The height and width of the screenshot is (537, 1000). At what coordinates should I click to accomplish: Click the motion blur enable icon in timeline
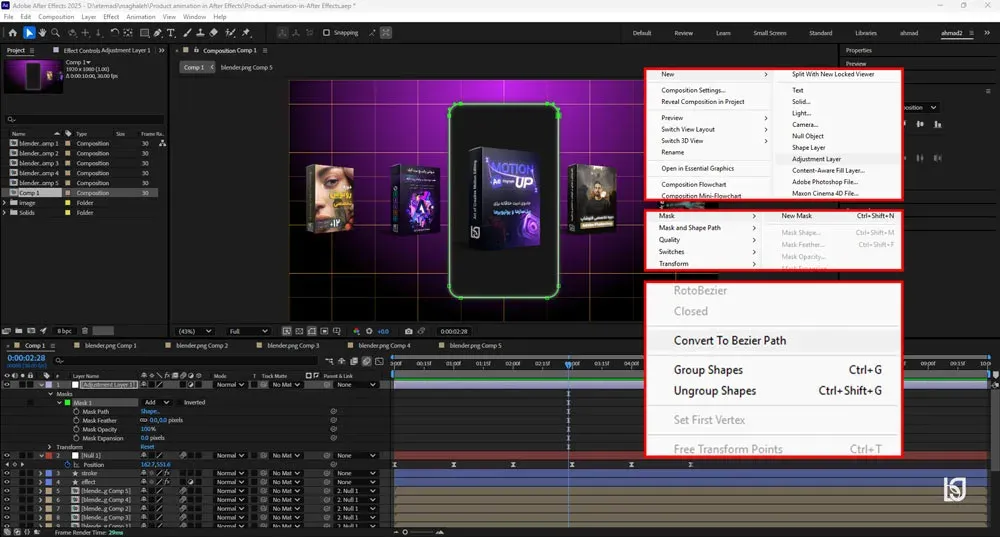(367, 361)
